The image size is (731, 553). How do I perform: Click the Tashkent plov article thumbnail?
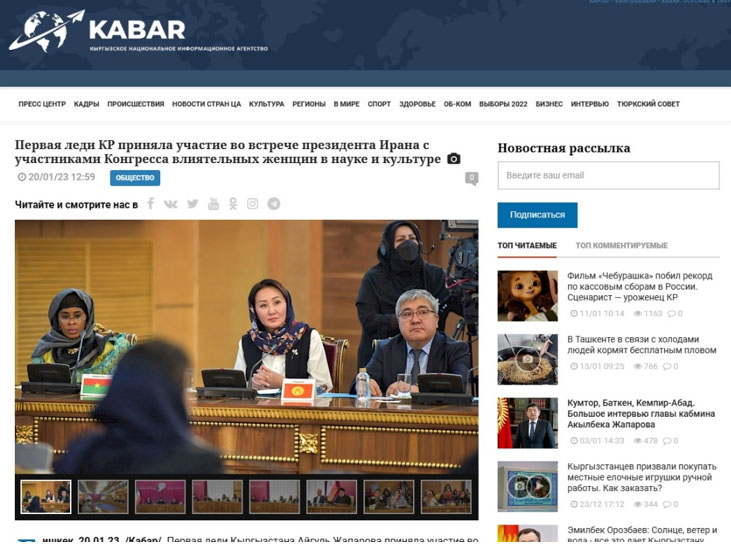click(x=527, y=359)
